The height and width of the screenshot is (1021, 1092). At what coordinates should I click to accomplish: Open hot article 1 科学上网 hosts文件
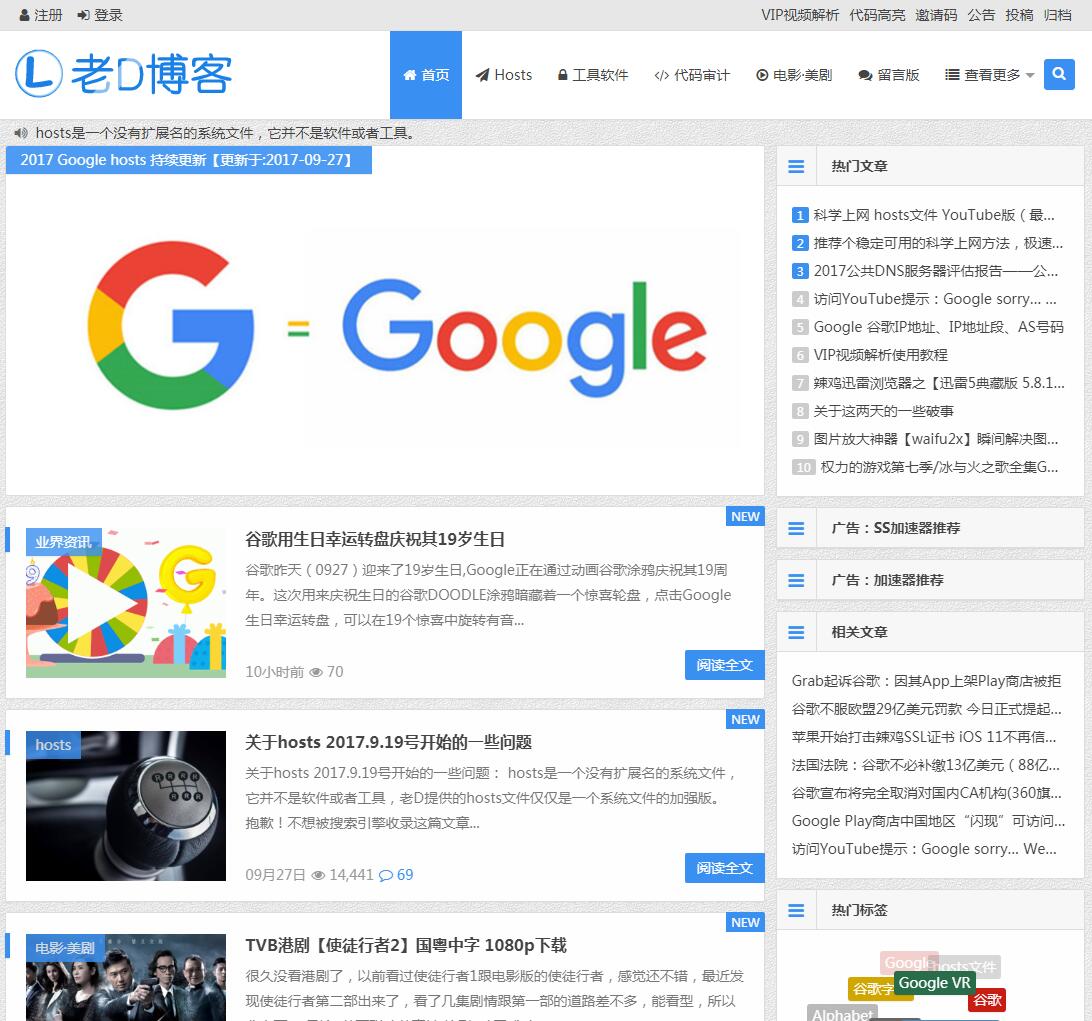(x=934, y=215)
